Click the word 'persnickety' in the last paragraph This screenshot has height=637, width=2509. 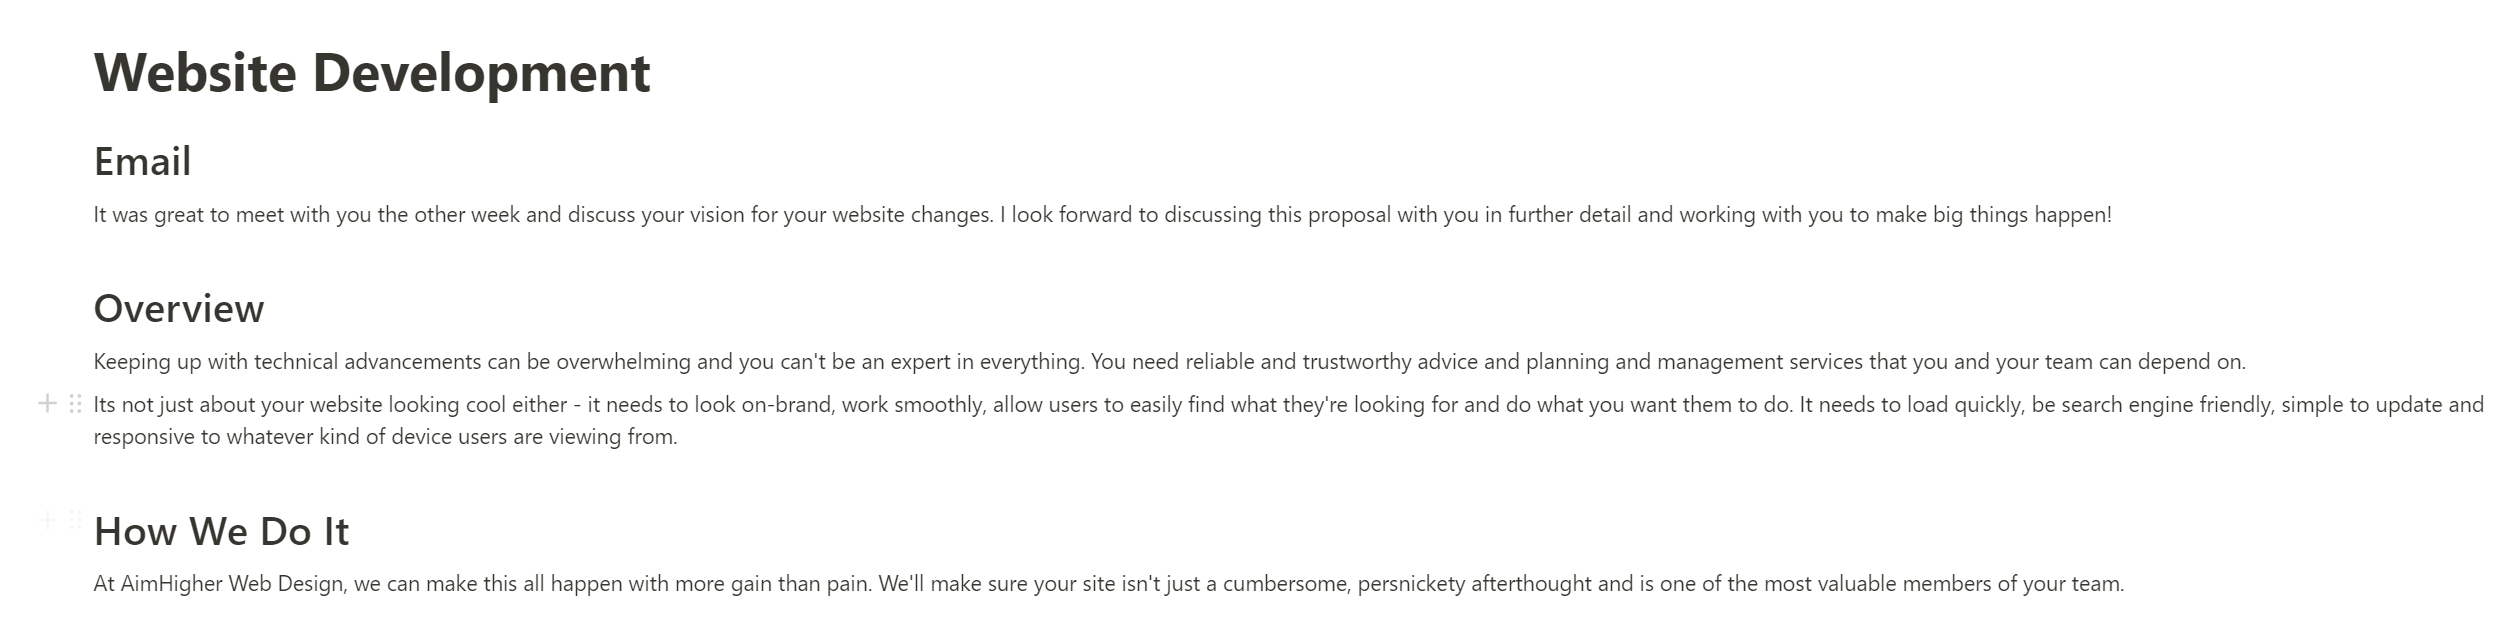pos(1411,584)
